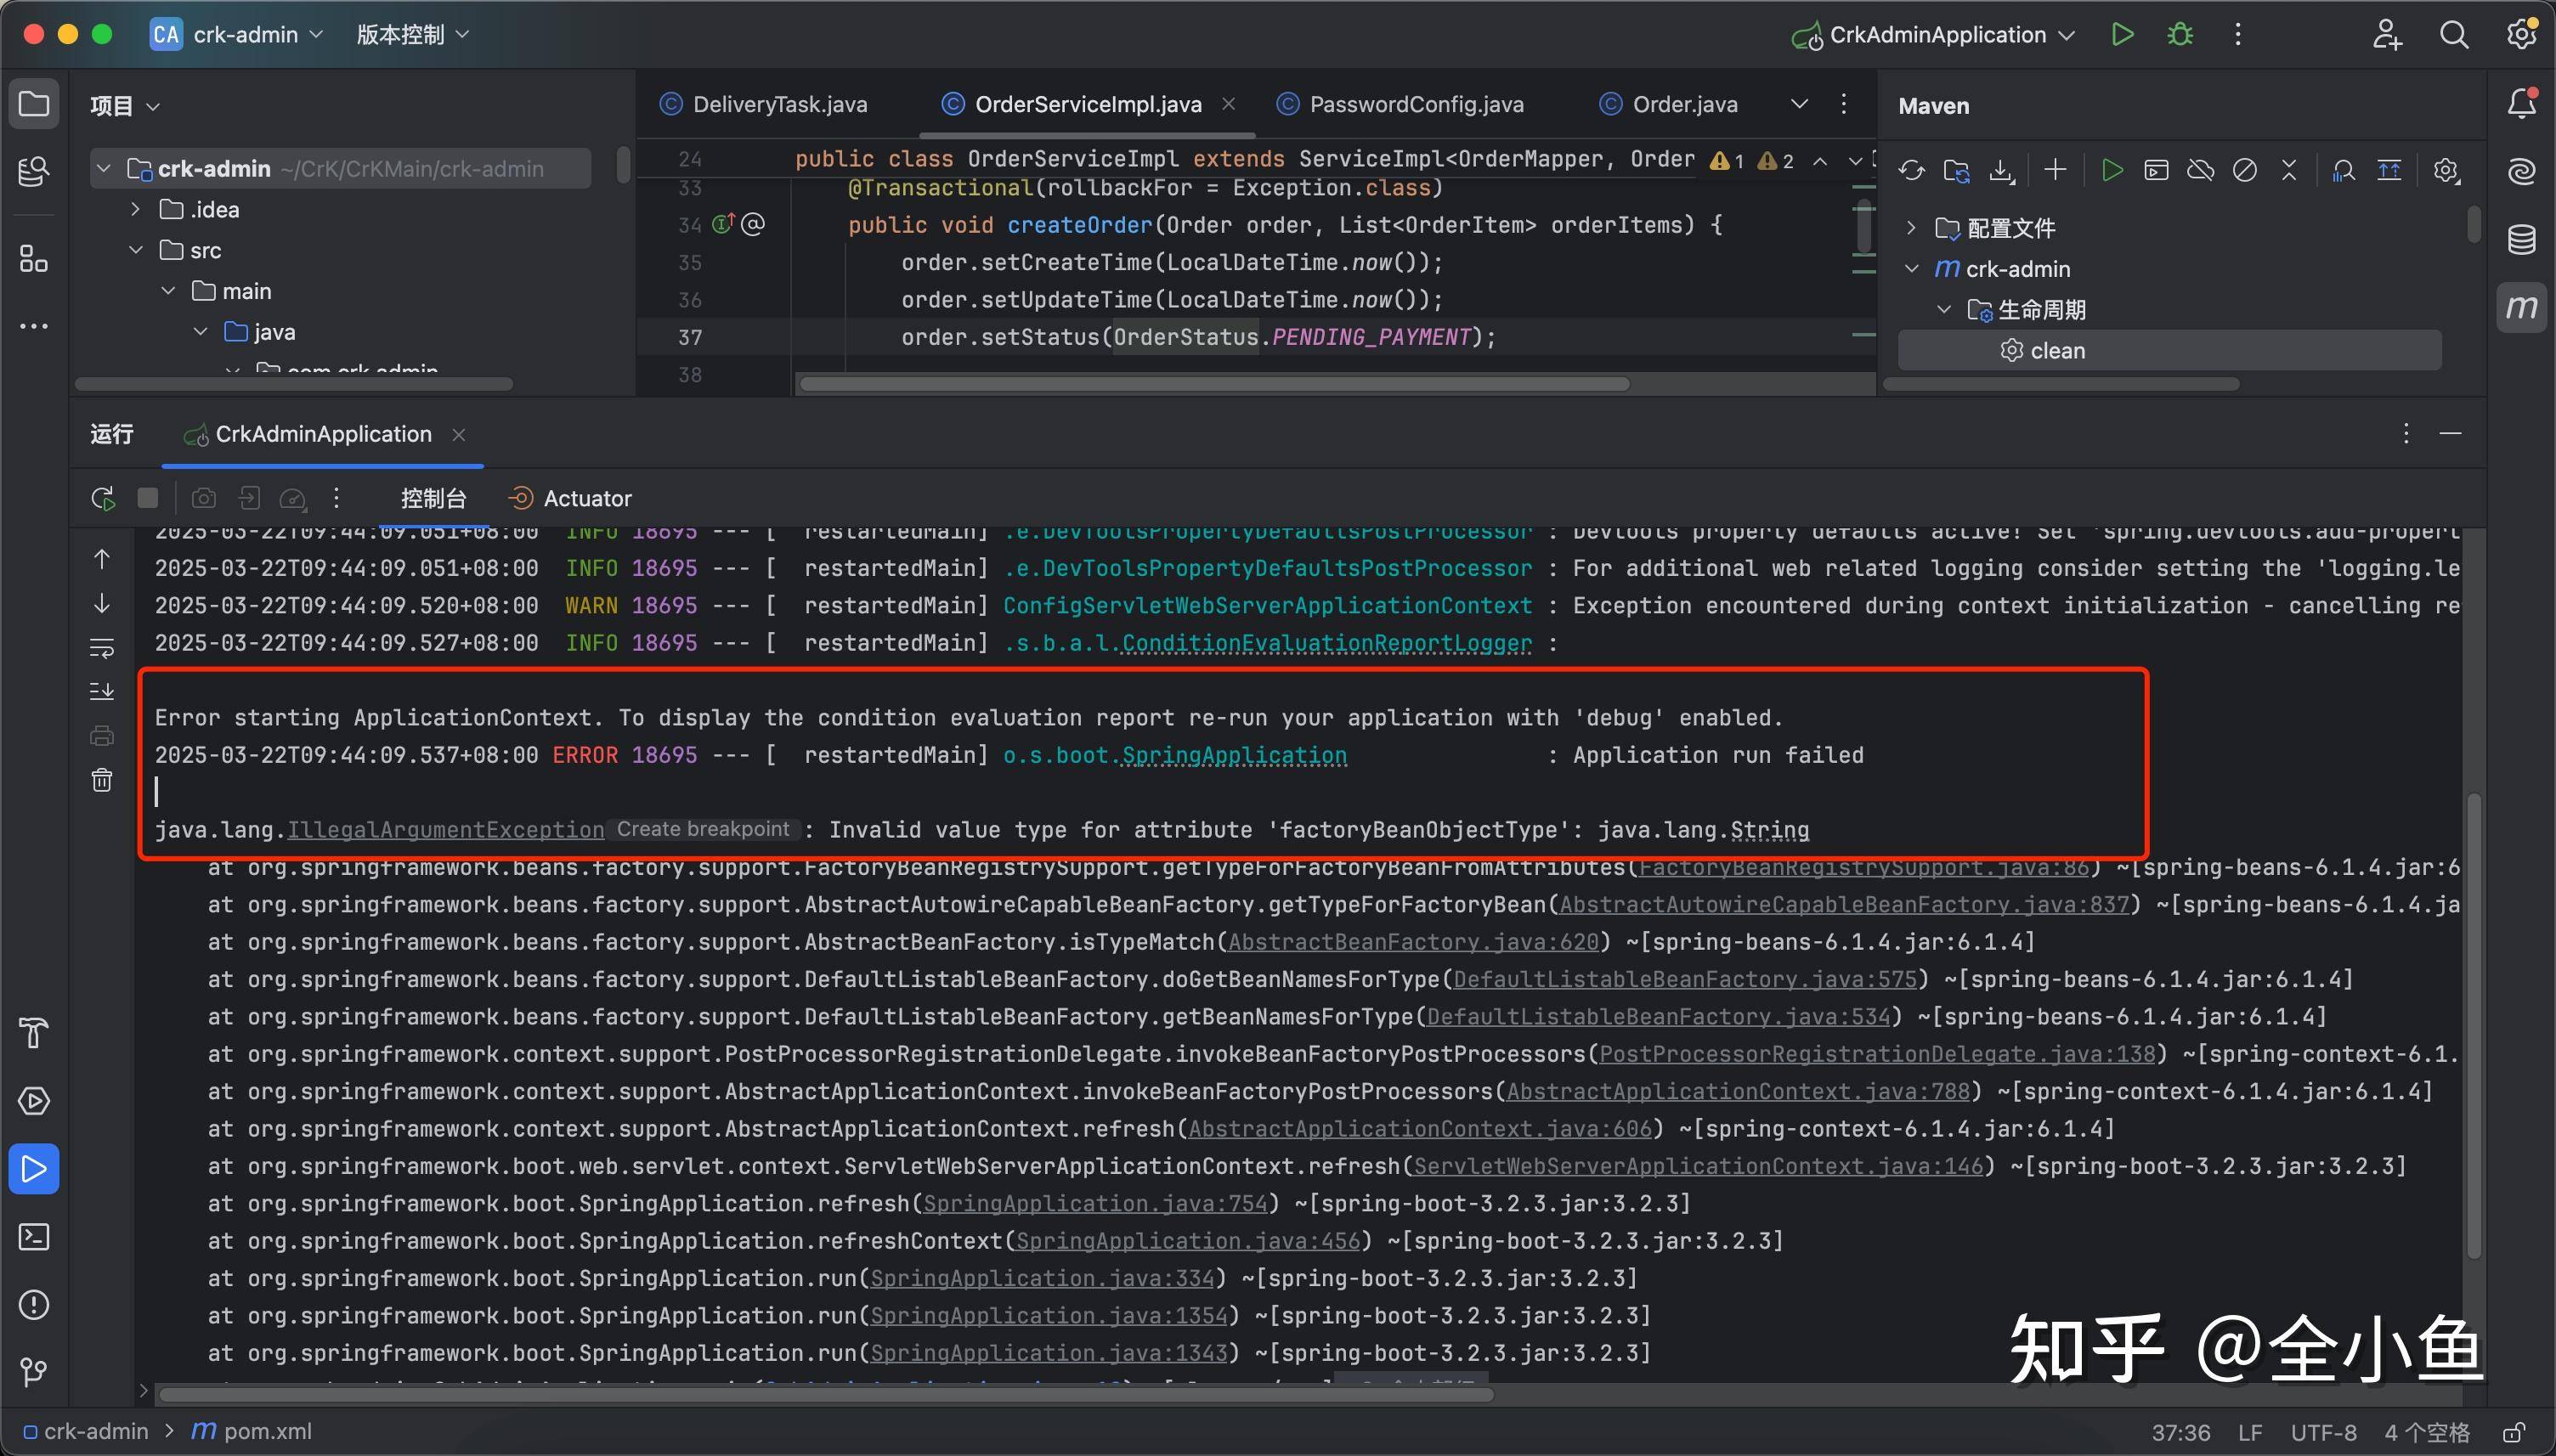This screenshot has height=1456, width=2556.
Task: Open the Structure tool window icon
Action: pyautogui.click(x=34, y=259)
